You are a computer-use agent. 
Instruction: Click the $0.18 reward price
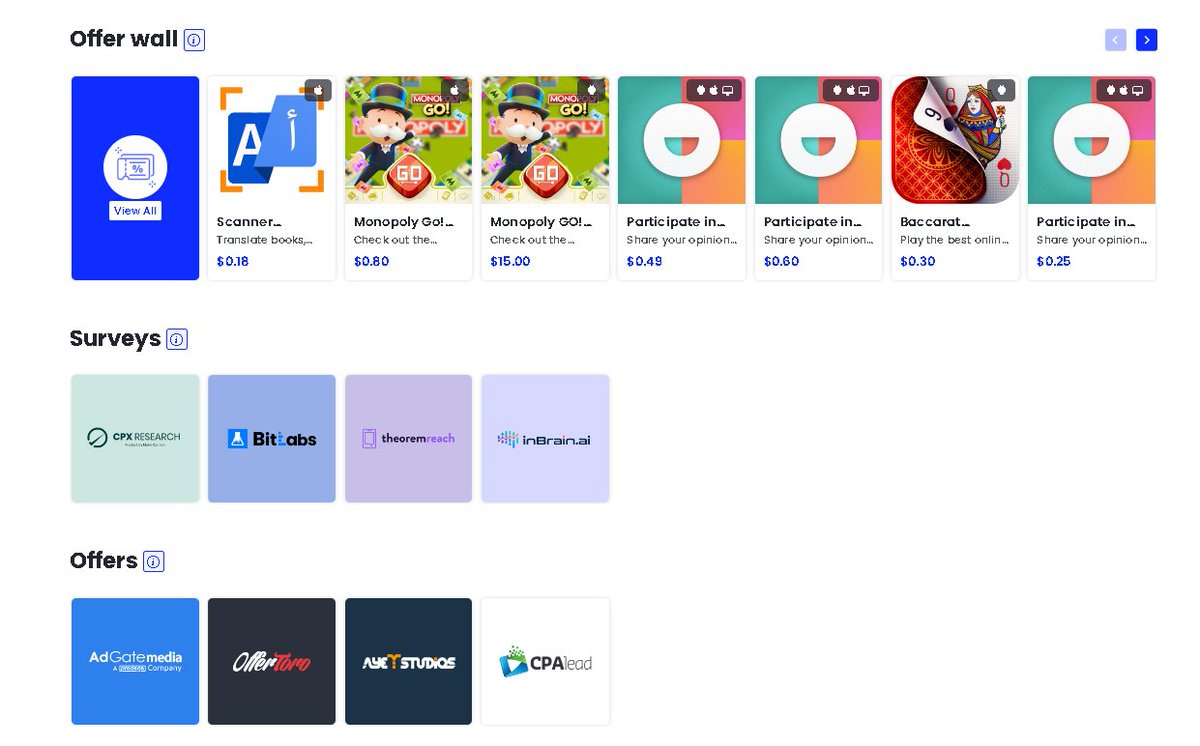point(233,262)
